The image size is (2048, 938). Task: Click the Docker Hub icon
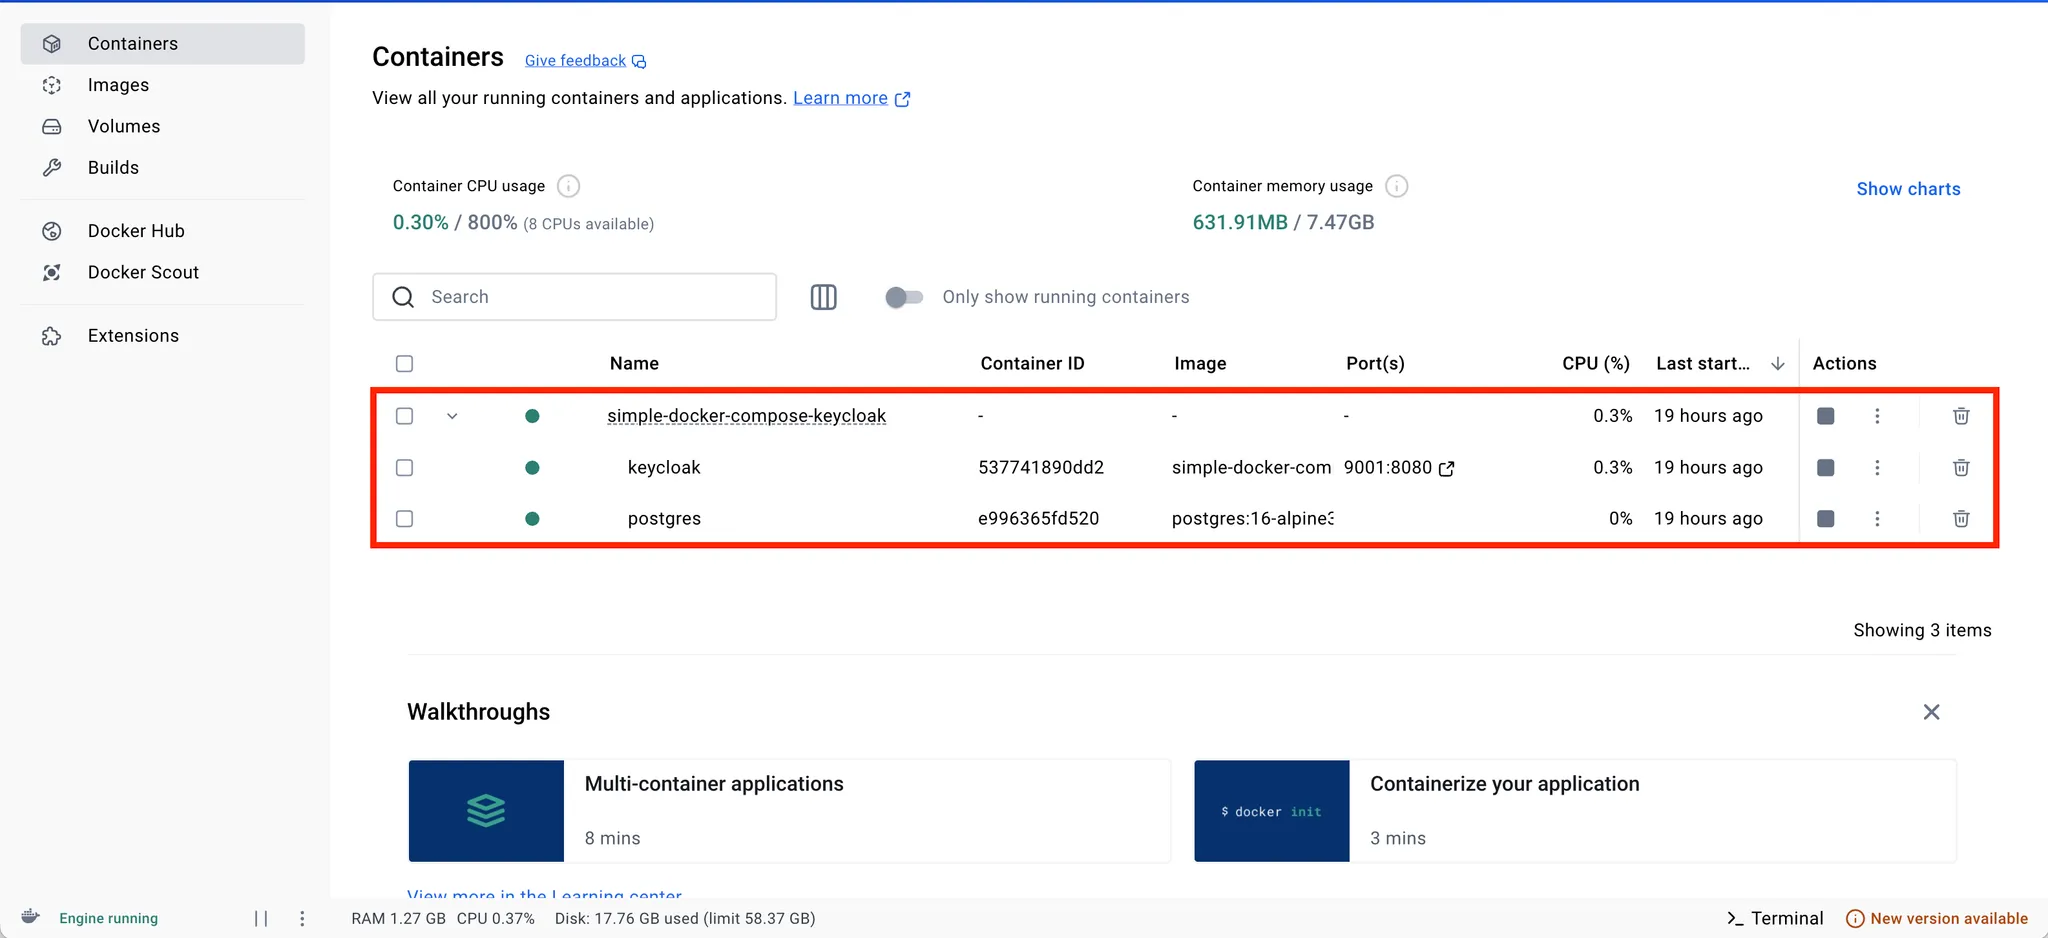click(52, 231)
